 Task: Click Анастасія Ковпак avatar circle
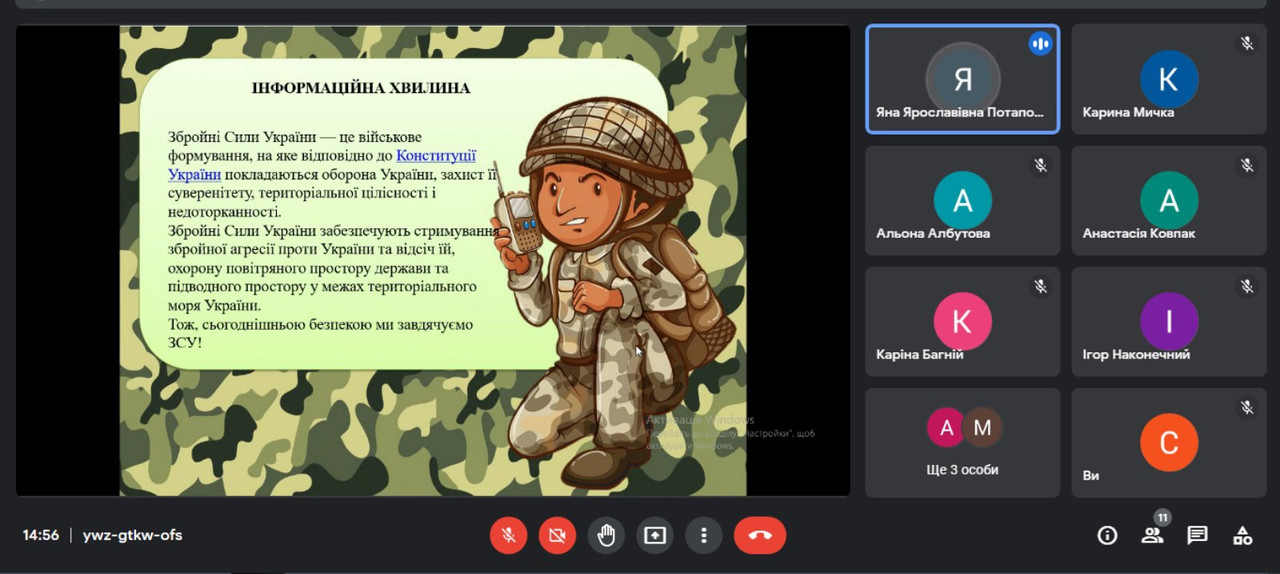point(1169,200)
